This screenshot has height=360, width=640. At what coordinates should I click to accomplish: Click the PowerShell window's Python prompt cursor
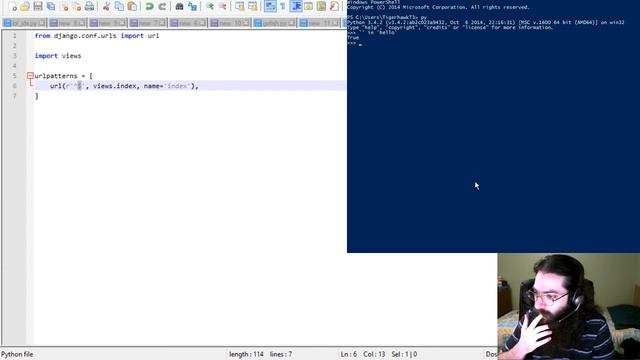pos(360,44)
